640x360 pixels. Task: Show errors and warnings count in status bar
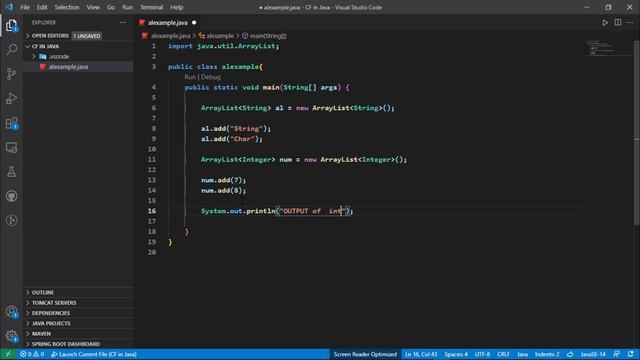tap(32, 354)
